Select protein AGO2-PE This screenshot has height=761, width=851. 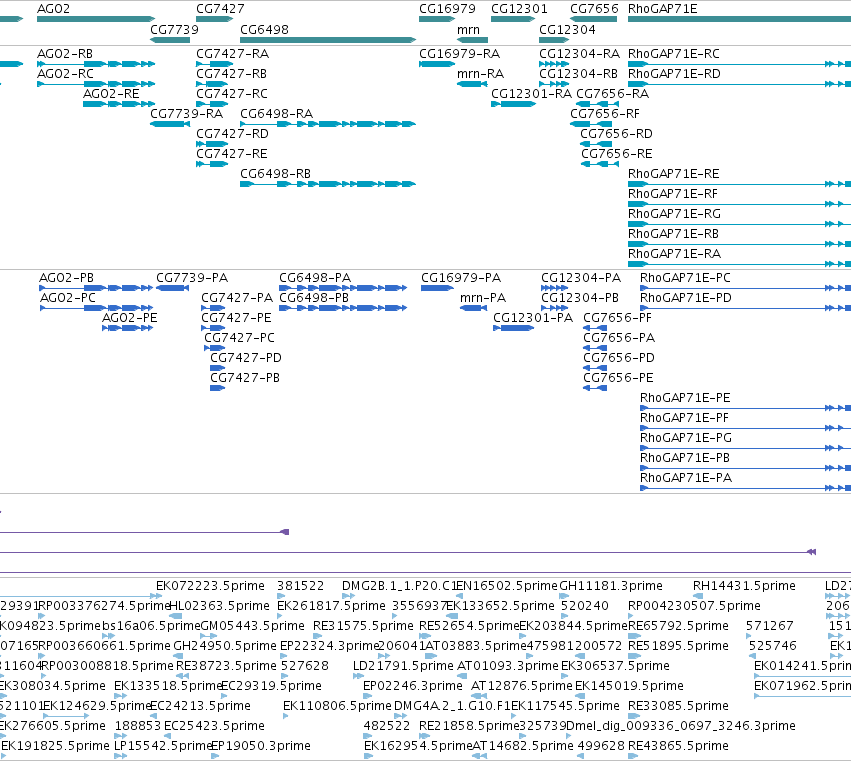coord(130,318)
